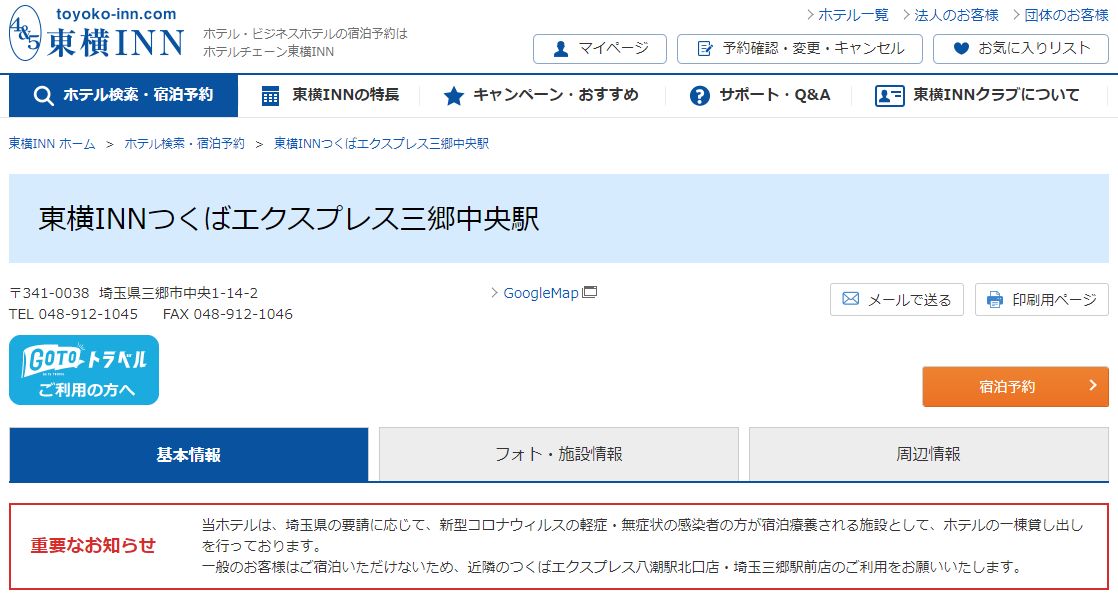This screenshot has width=1118, height=604.
Task: Click the edit-note icon beside 予約確認・変更・キャンセル
Action: [704, 48]
